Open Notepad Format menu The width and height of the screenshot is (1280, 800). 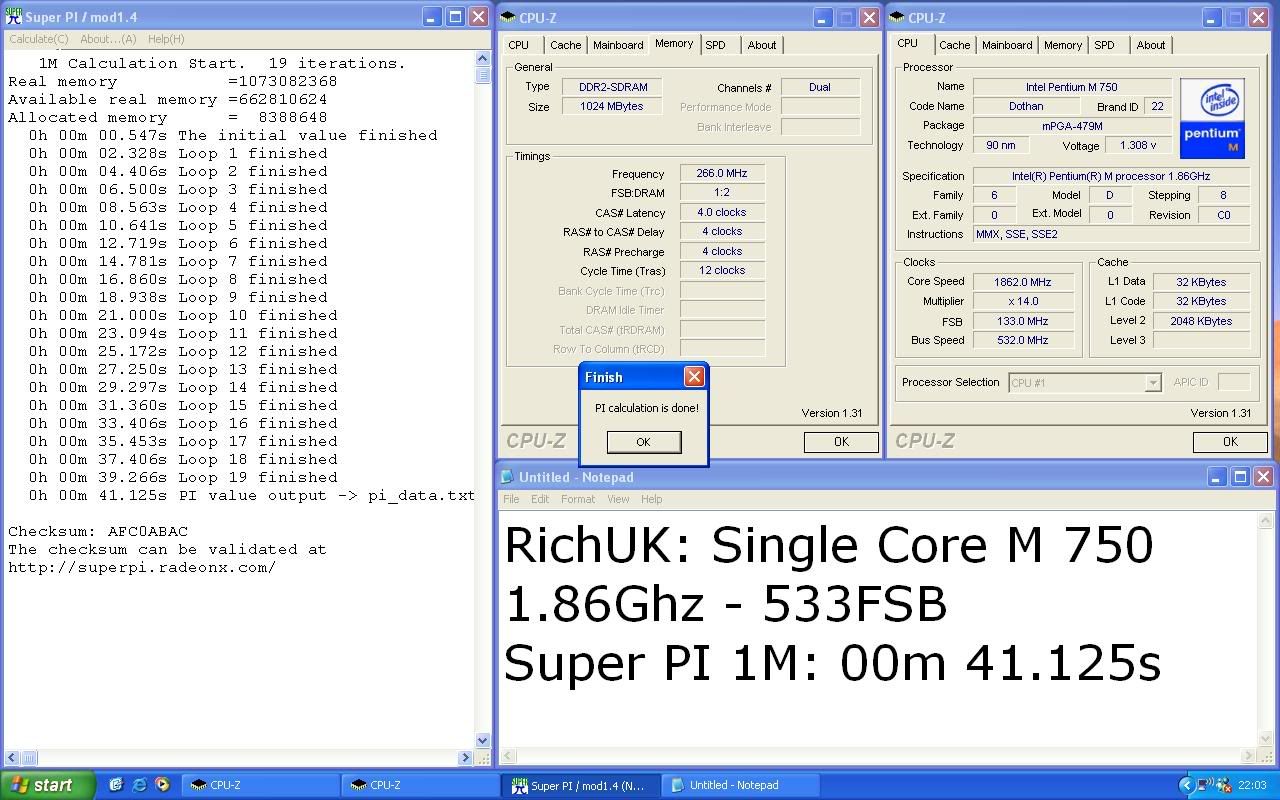tap(578, 499)
